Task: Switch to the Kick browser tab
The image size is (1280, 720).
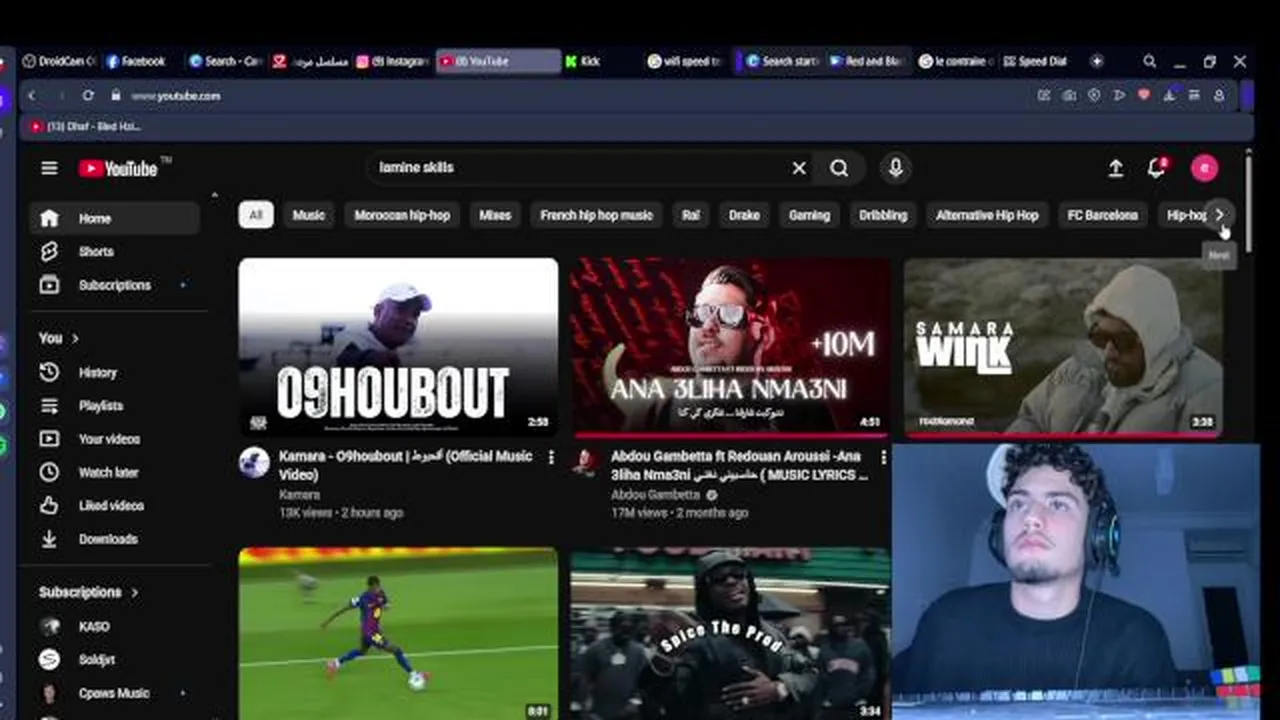Action: pos(598,61)
